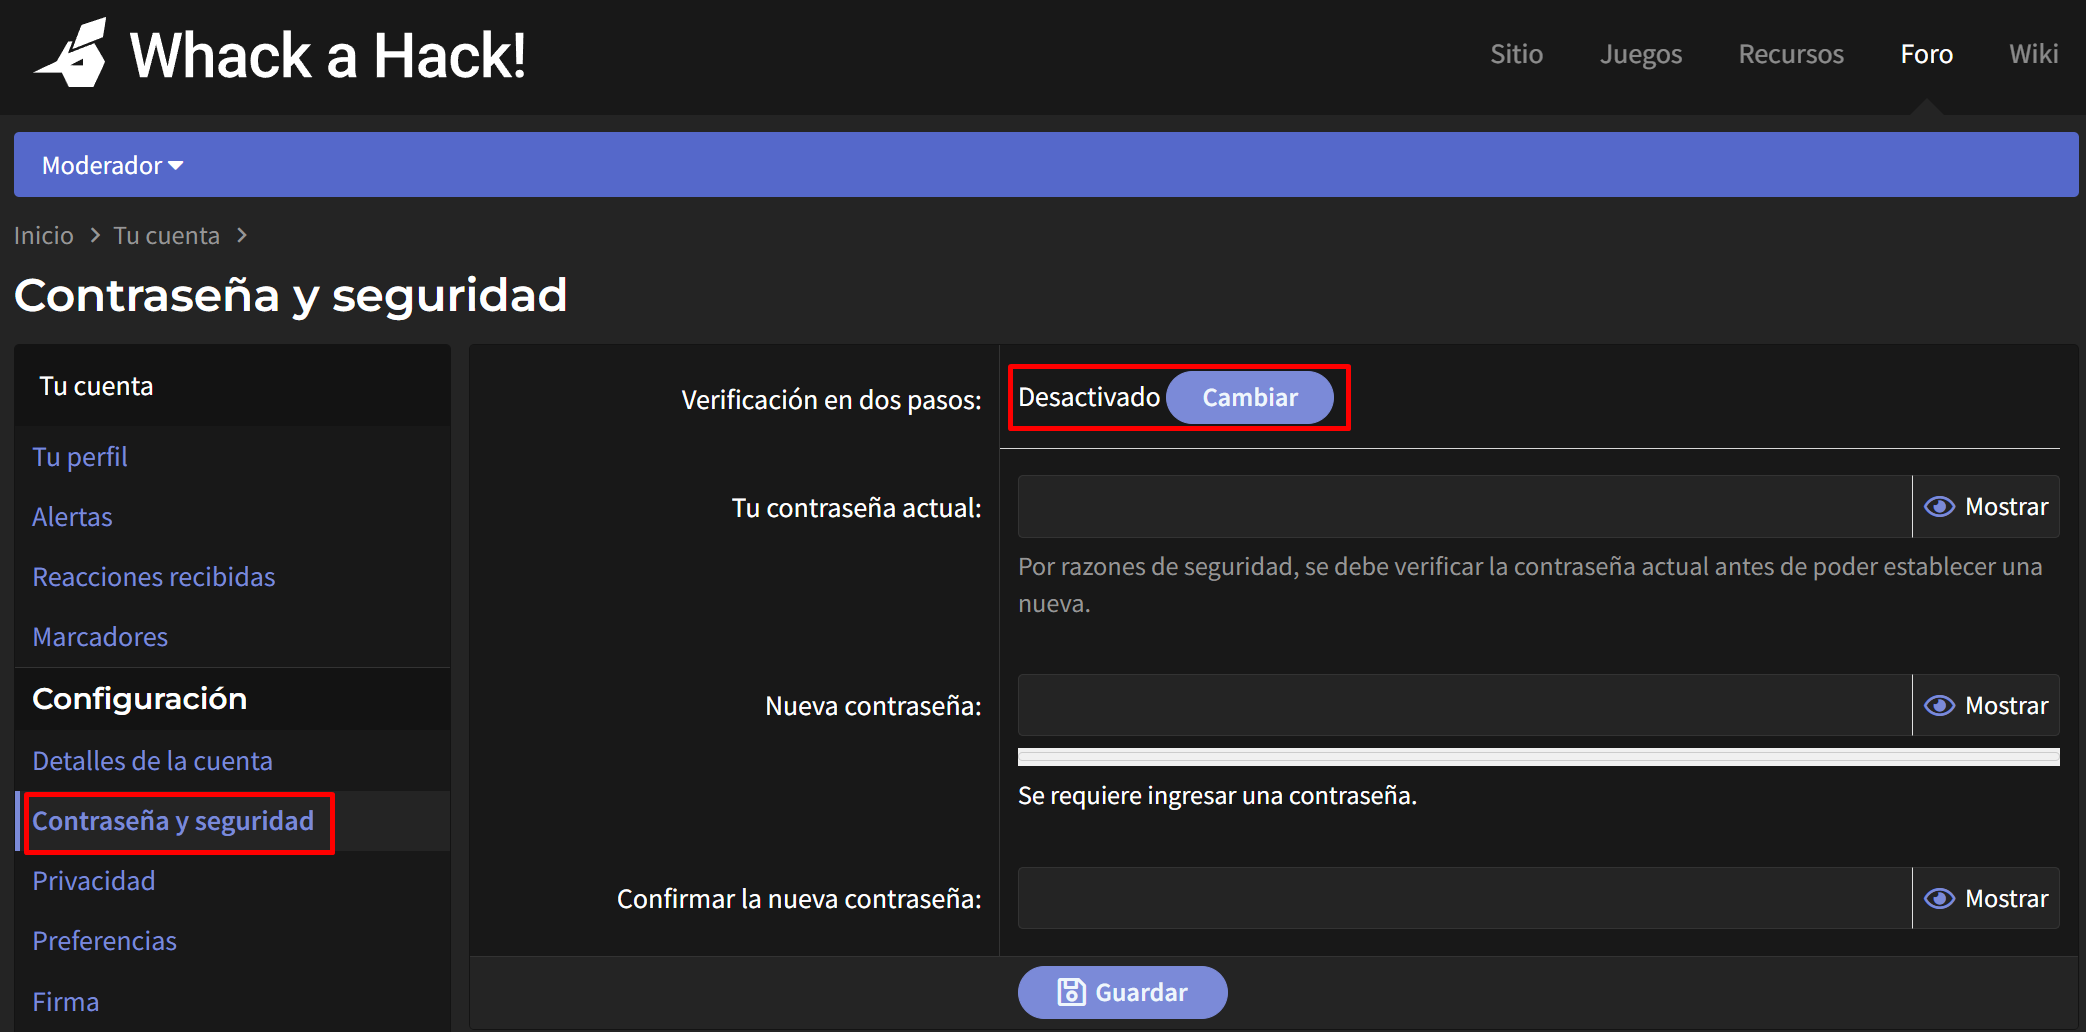2086x1032 pixels.
Task: Toggle Mostrar for the confirm password field
Action: (x=1986, y=899)
